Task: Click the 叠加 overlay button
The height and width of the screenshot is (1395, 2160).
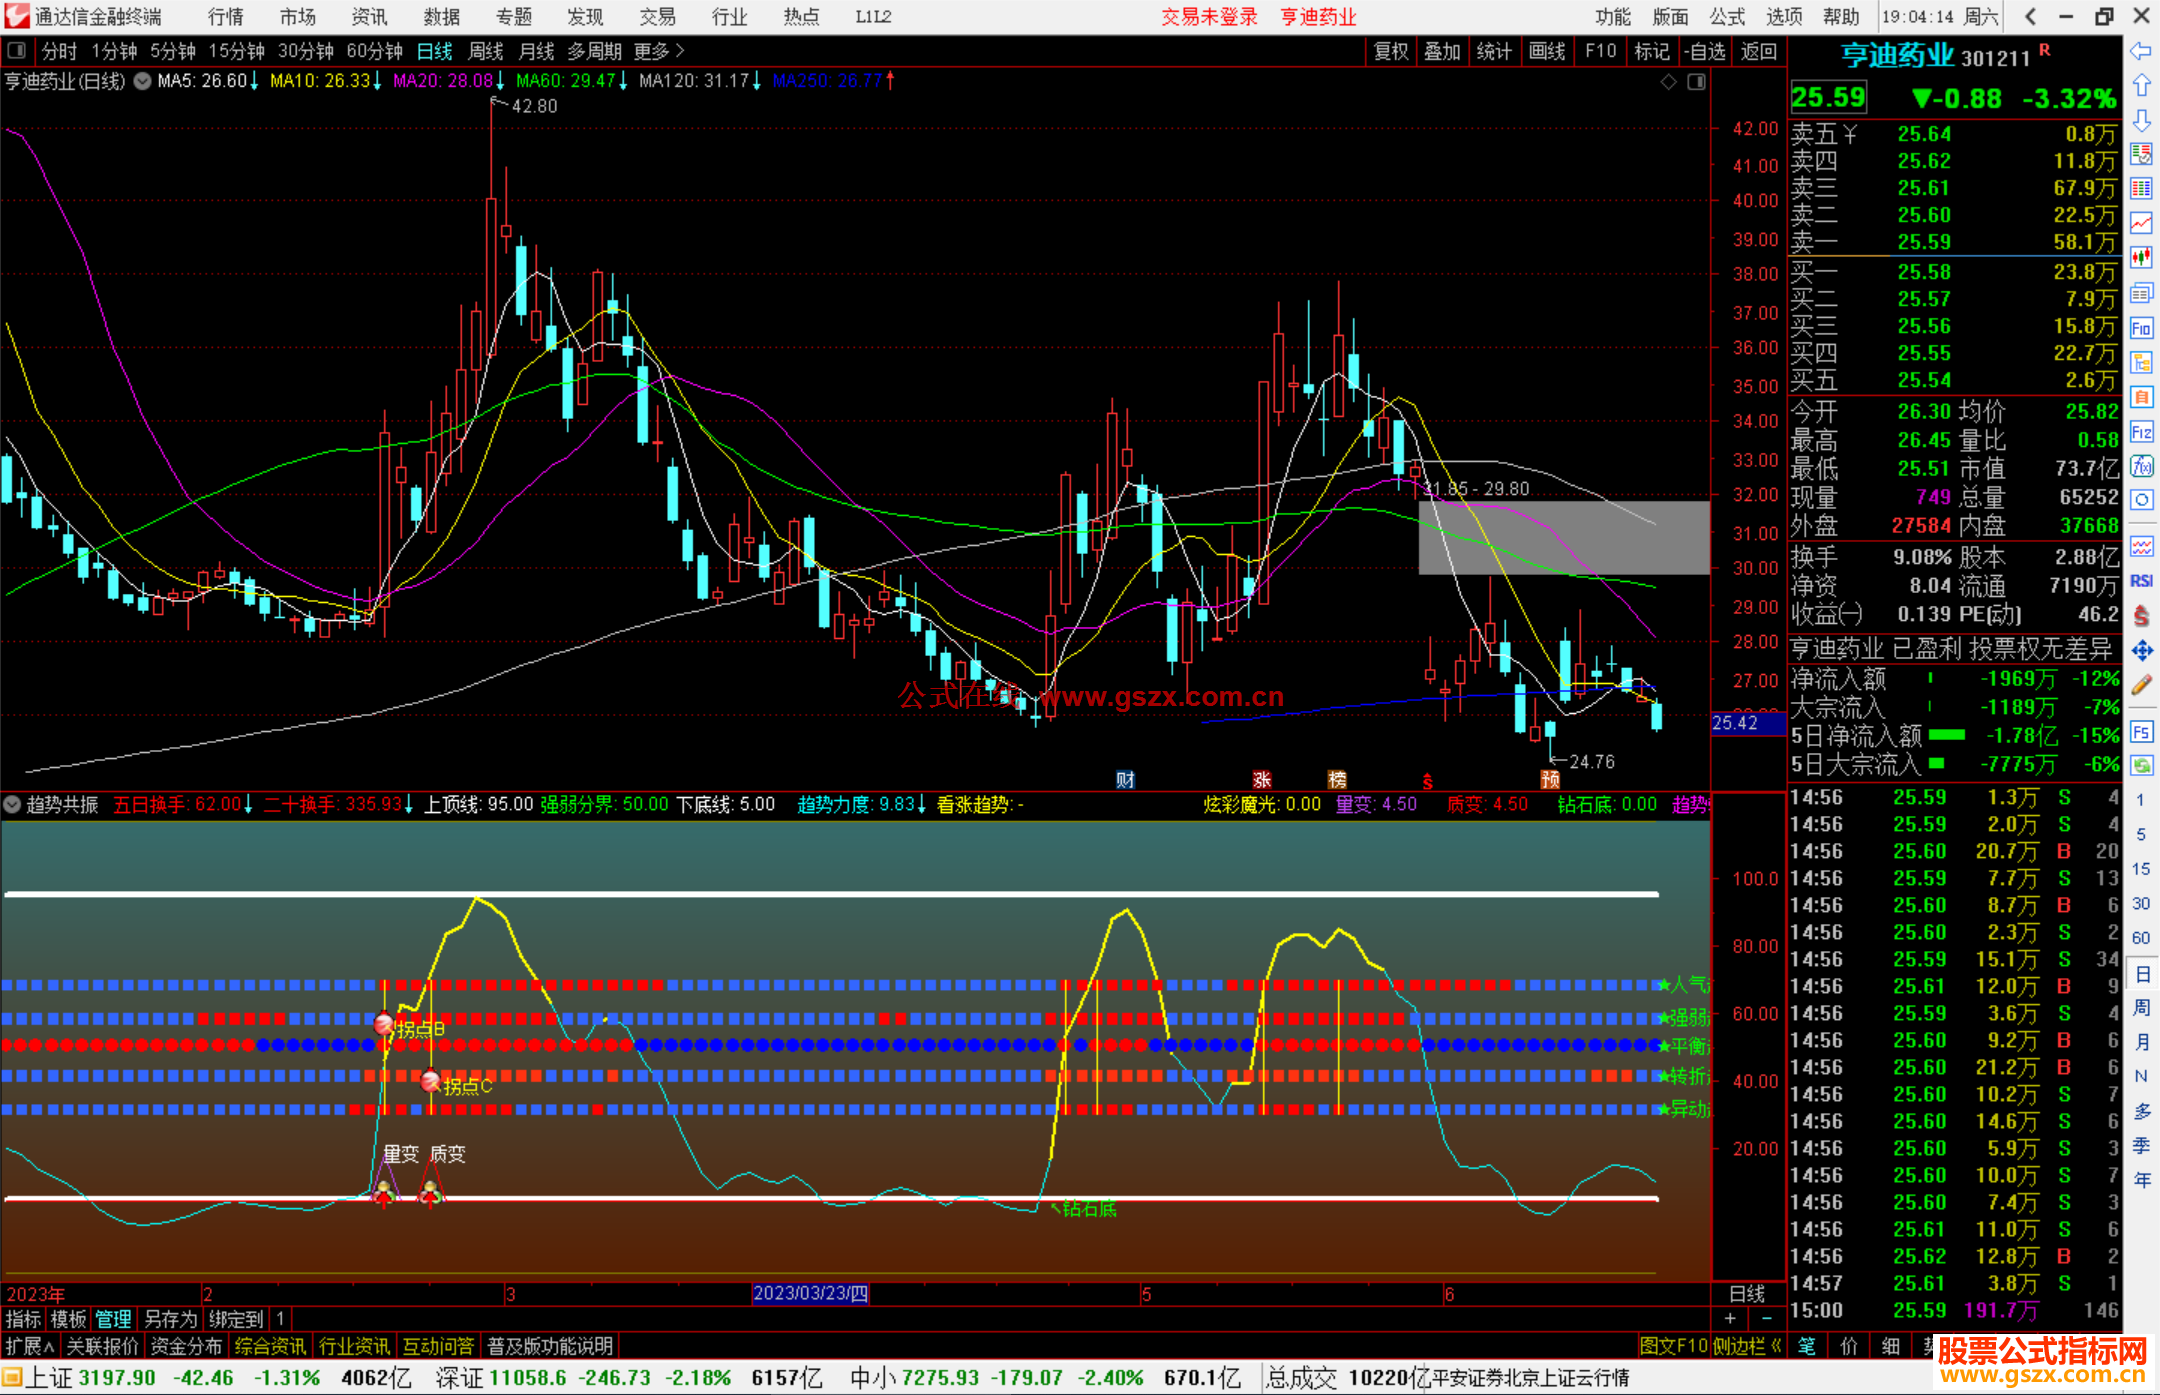Action: [1442, 51]
